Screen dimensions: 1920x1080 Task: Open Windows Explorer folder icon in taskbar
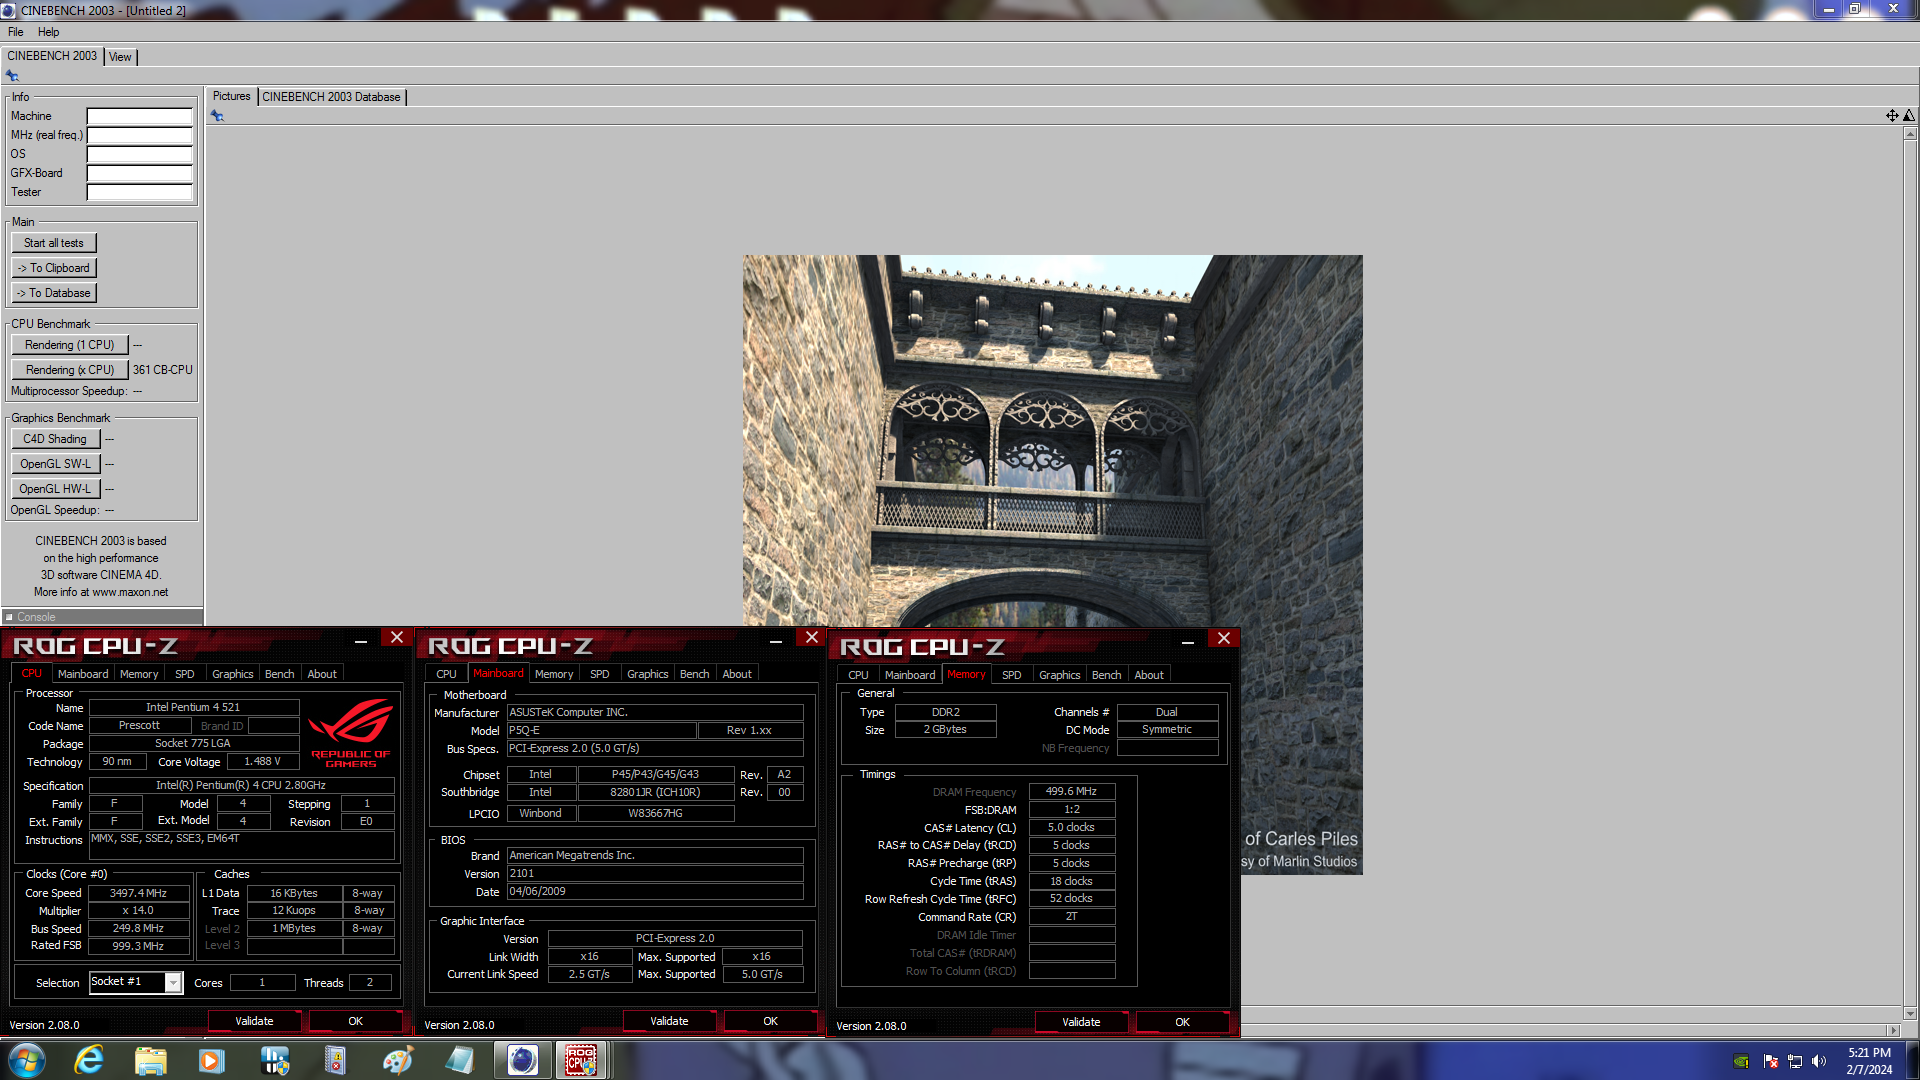pyautogui.click(x=150, y=1060)
